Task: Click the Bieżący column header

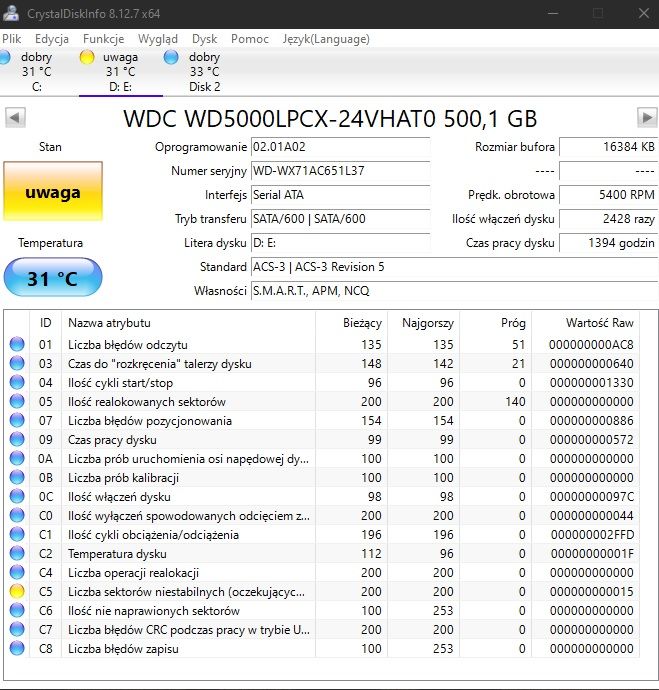Action: pos(351,323)
